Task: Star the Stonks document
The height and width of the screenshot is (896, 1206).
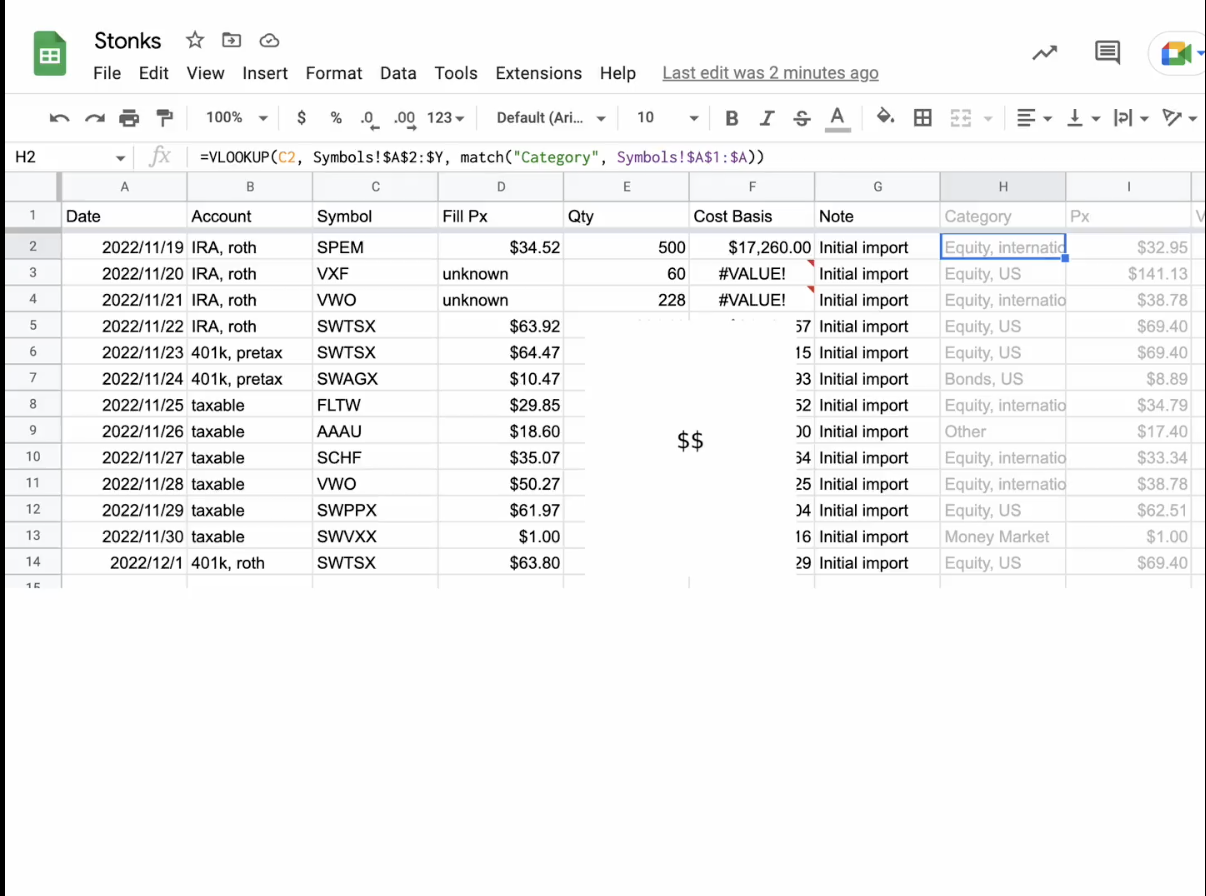Action: 195,40
